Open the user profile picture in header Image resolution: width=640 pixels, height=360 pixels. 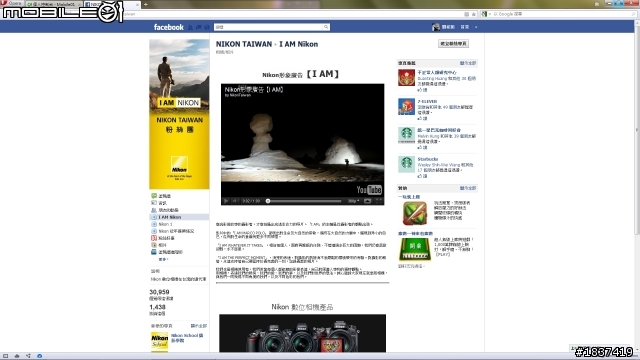pos(436,27)
